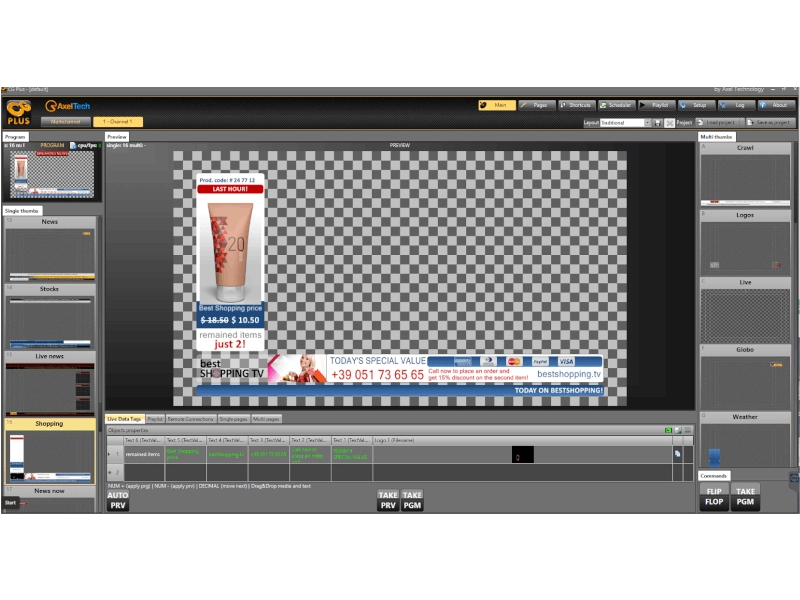Click the TAKE PRV button
Image resolution: width=800 pixels, height=600 pixels.
388,500
